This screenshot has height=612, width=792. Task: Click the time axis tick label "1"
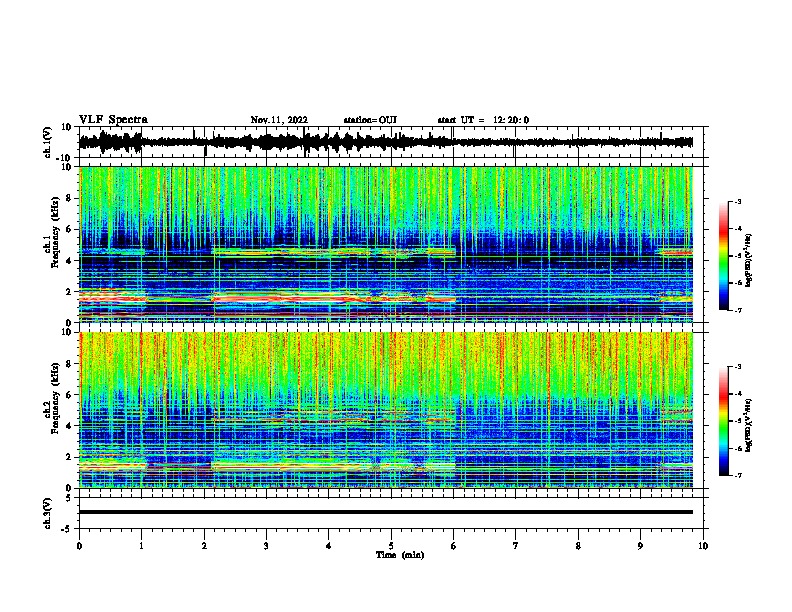point(142,546)
